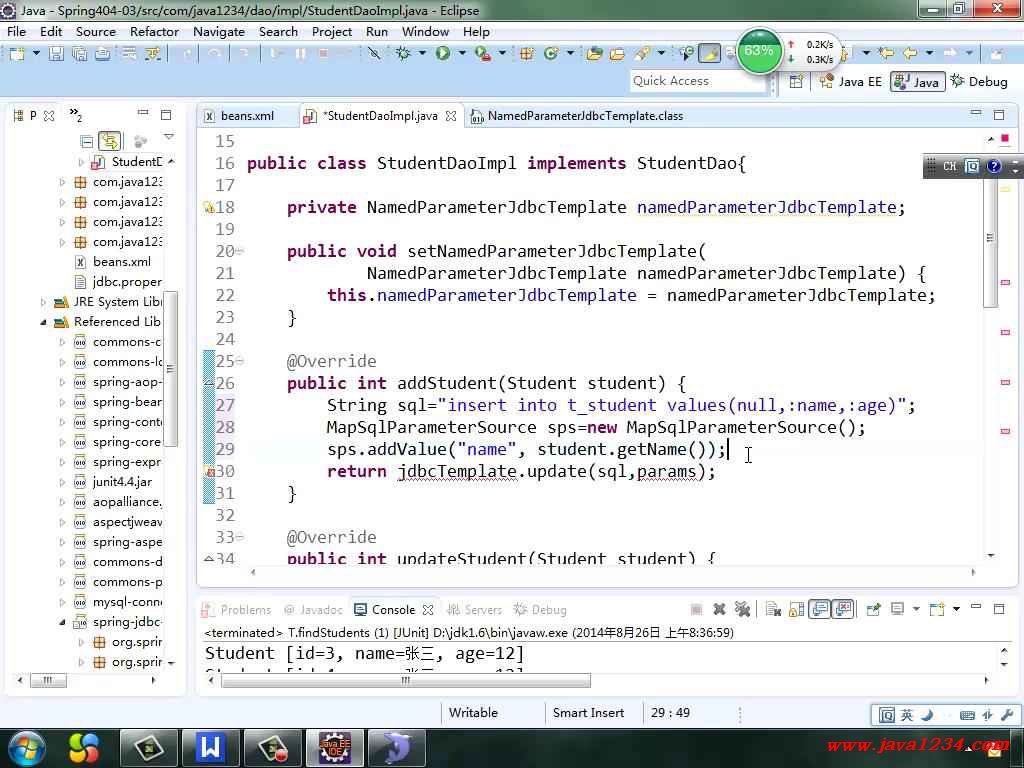The image size is (1024, 768).
Task: Switch to the Debug perspective
Action: click(x=979, y=82)
